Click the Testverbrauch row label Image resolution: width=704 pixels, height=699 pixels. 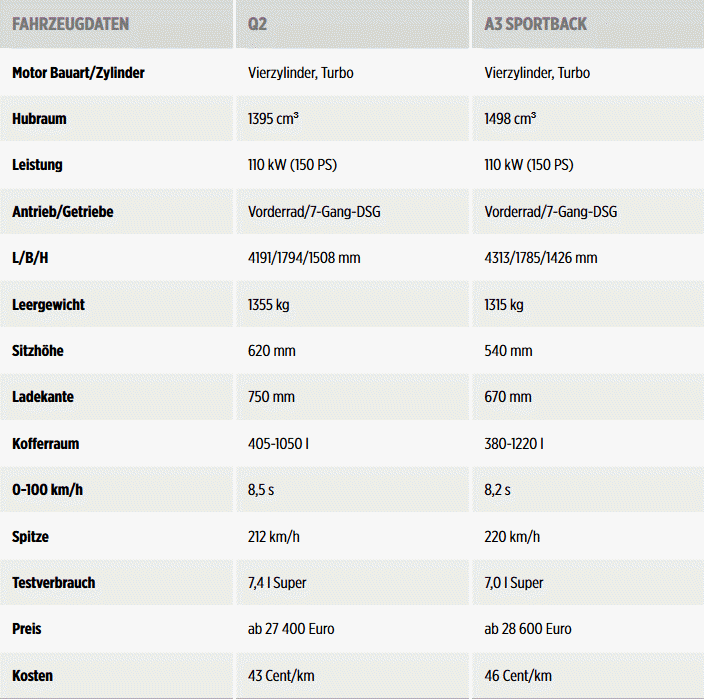click(53, 583)
